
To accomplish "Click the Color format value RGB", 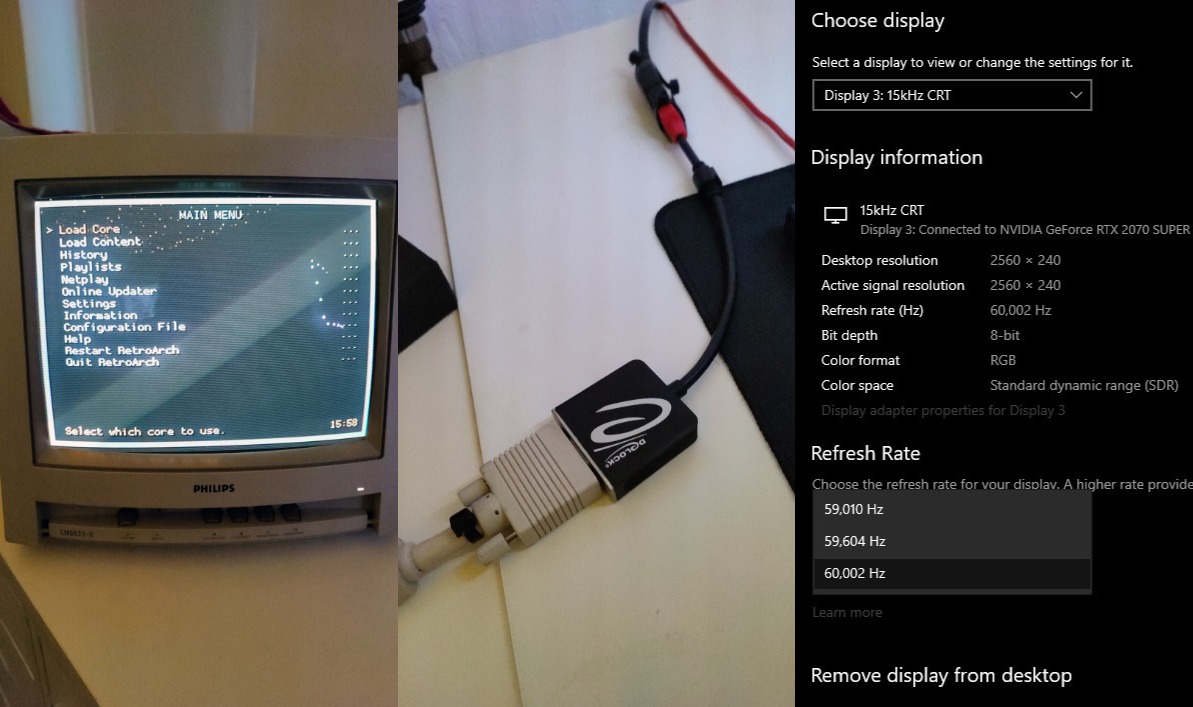I will [1003, 361].
